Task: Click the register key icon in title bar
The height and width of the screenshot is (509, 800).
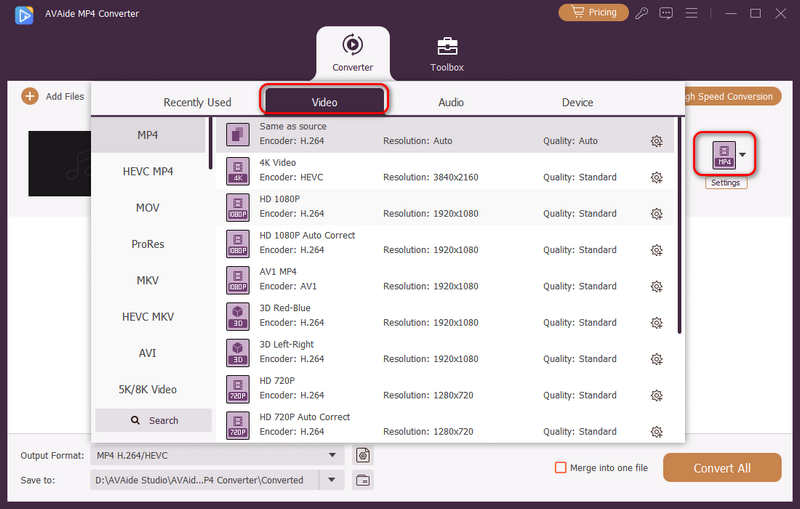Action: 641,13
